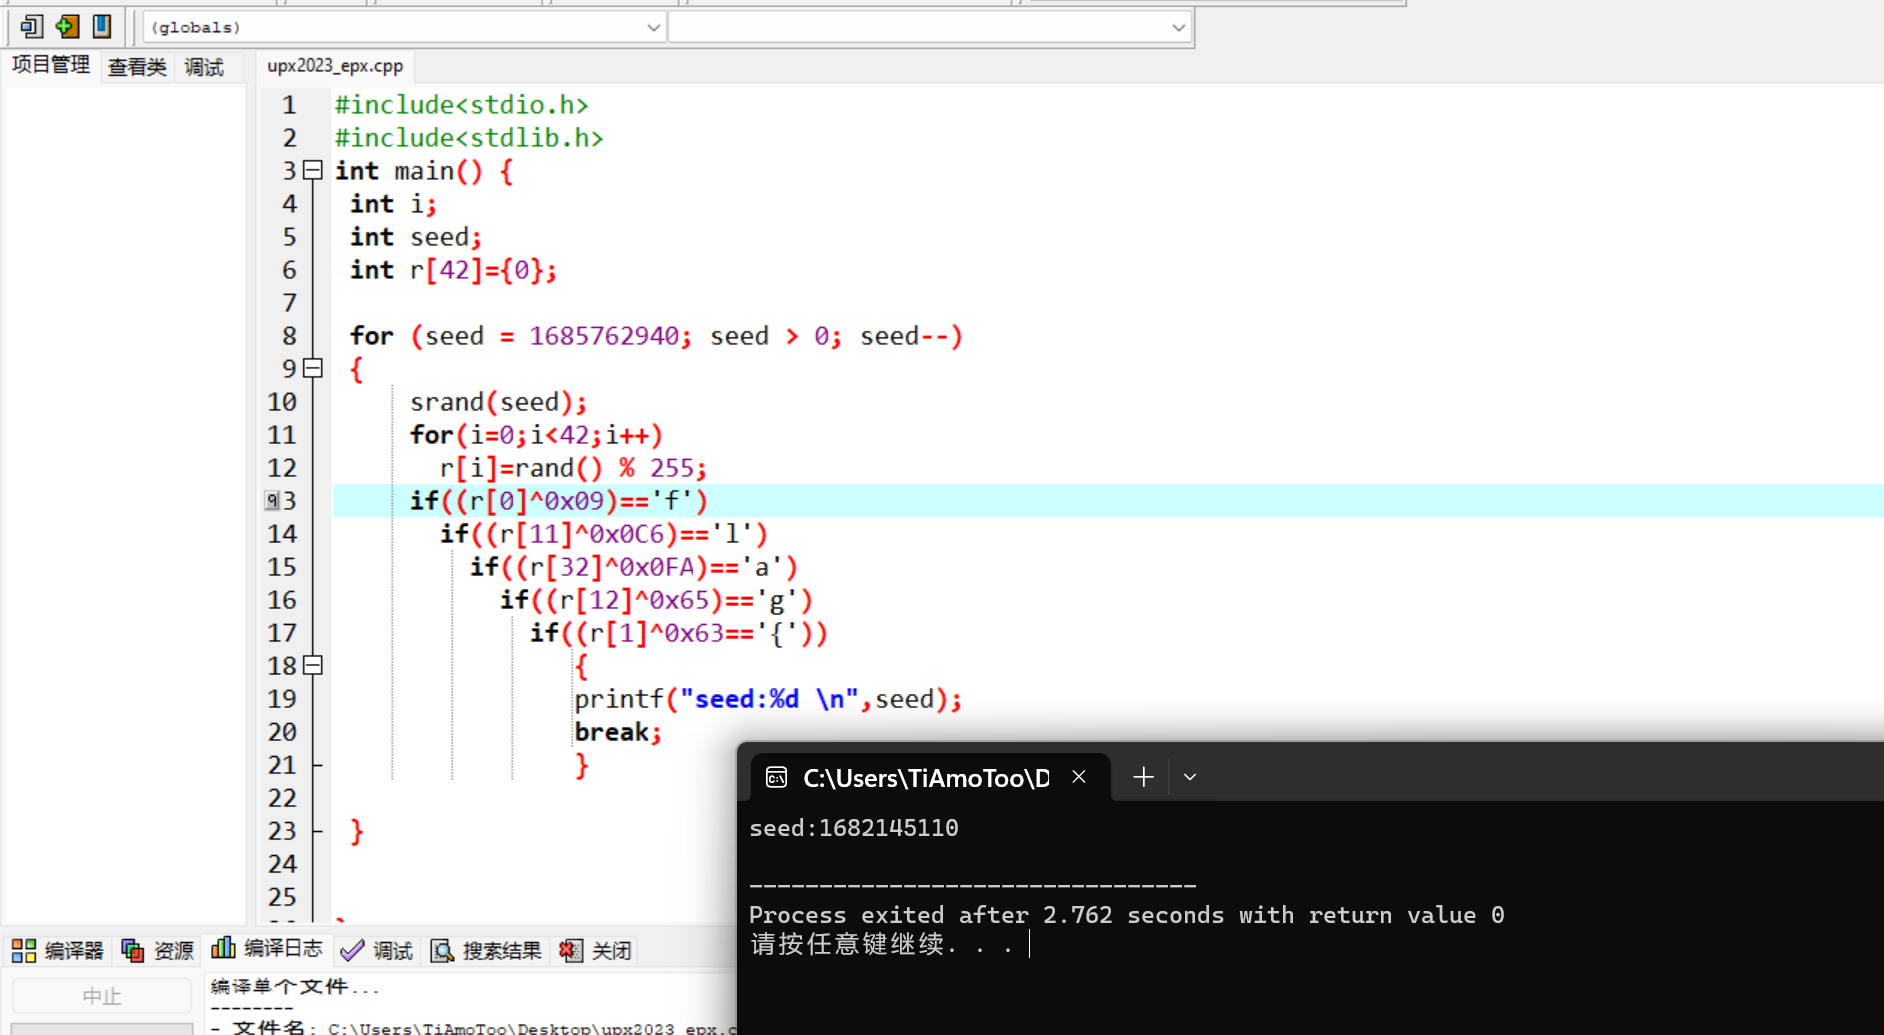This screenshot has height=1035, width=1884.
Task: Click the green arrow goto-bookmark icon
Action: (x=67, y=26)
